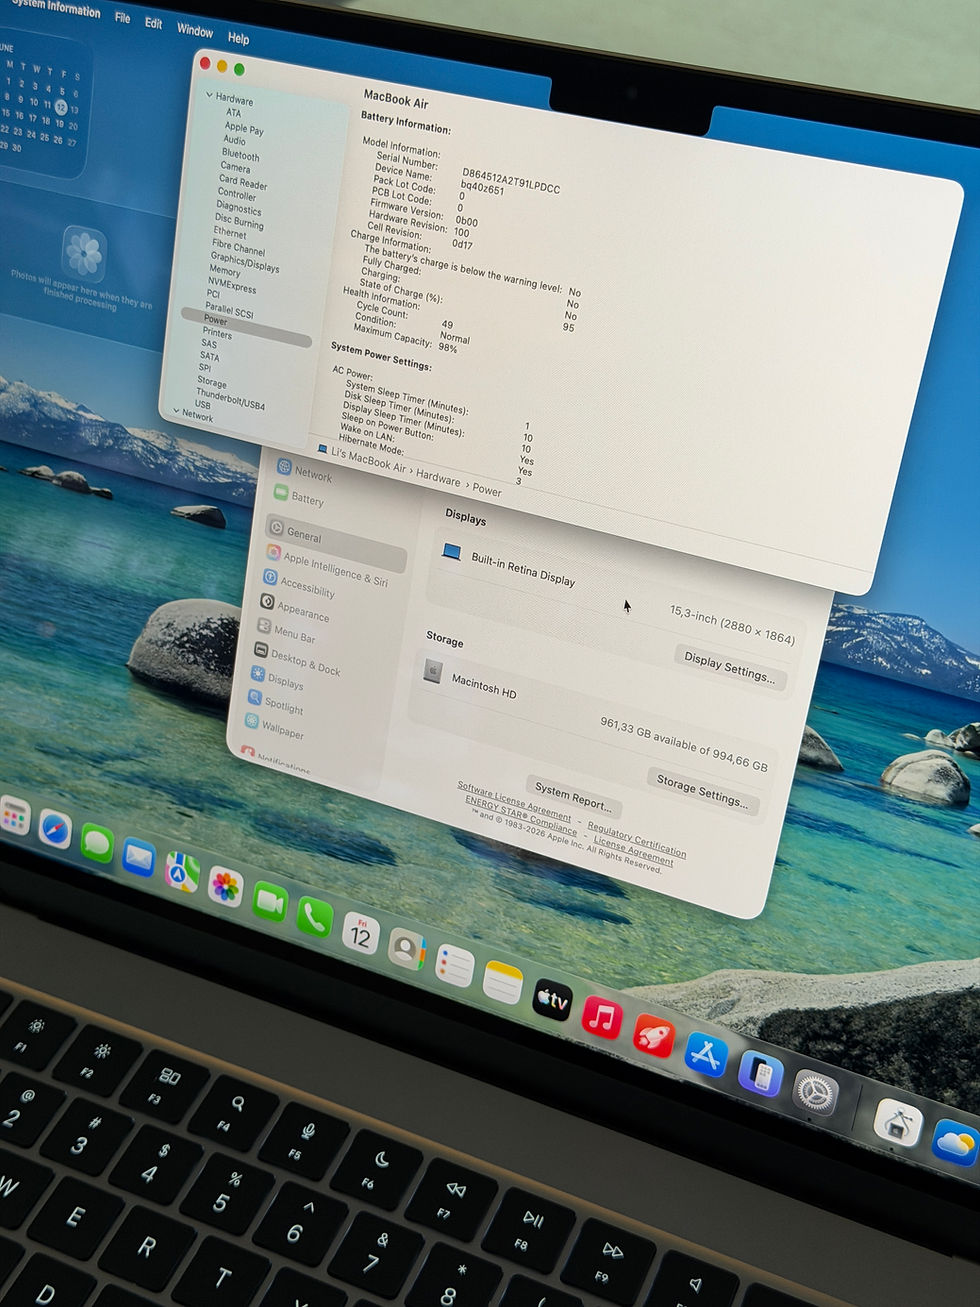Open System Settings gear in the Dock
The height and width of the screenshot is (1307, 980).
point(815,1093)
